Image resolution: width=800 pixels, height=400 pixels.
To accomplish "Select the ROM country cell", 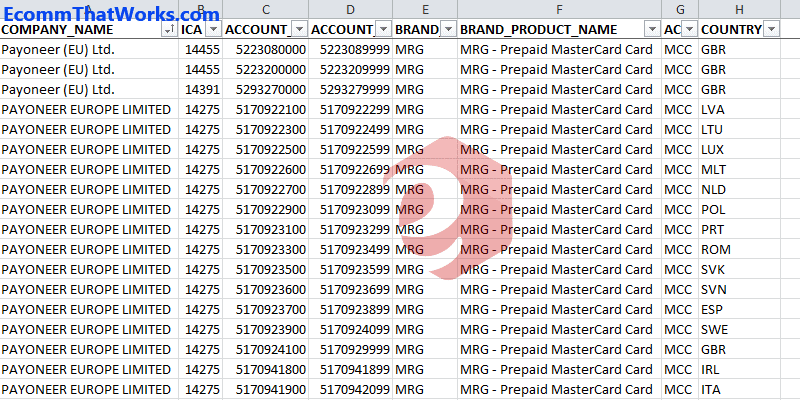I will (x=739, y=249).
